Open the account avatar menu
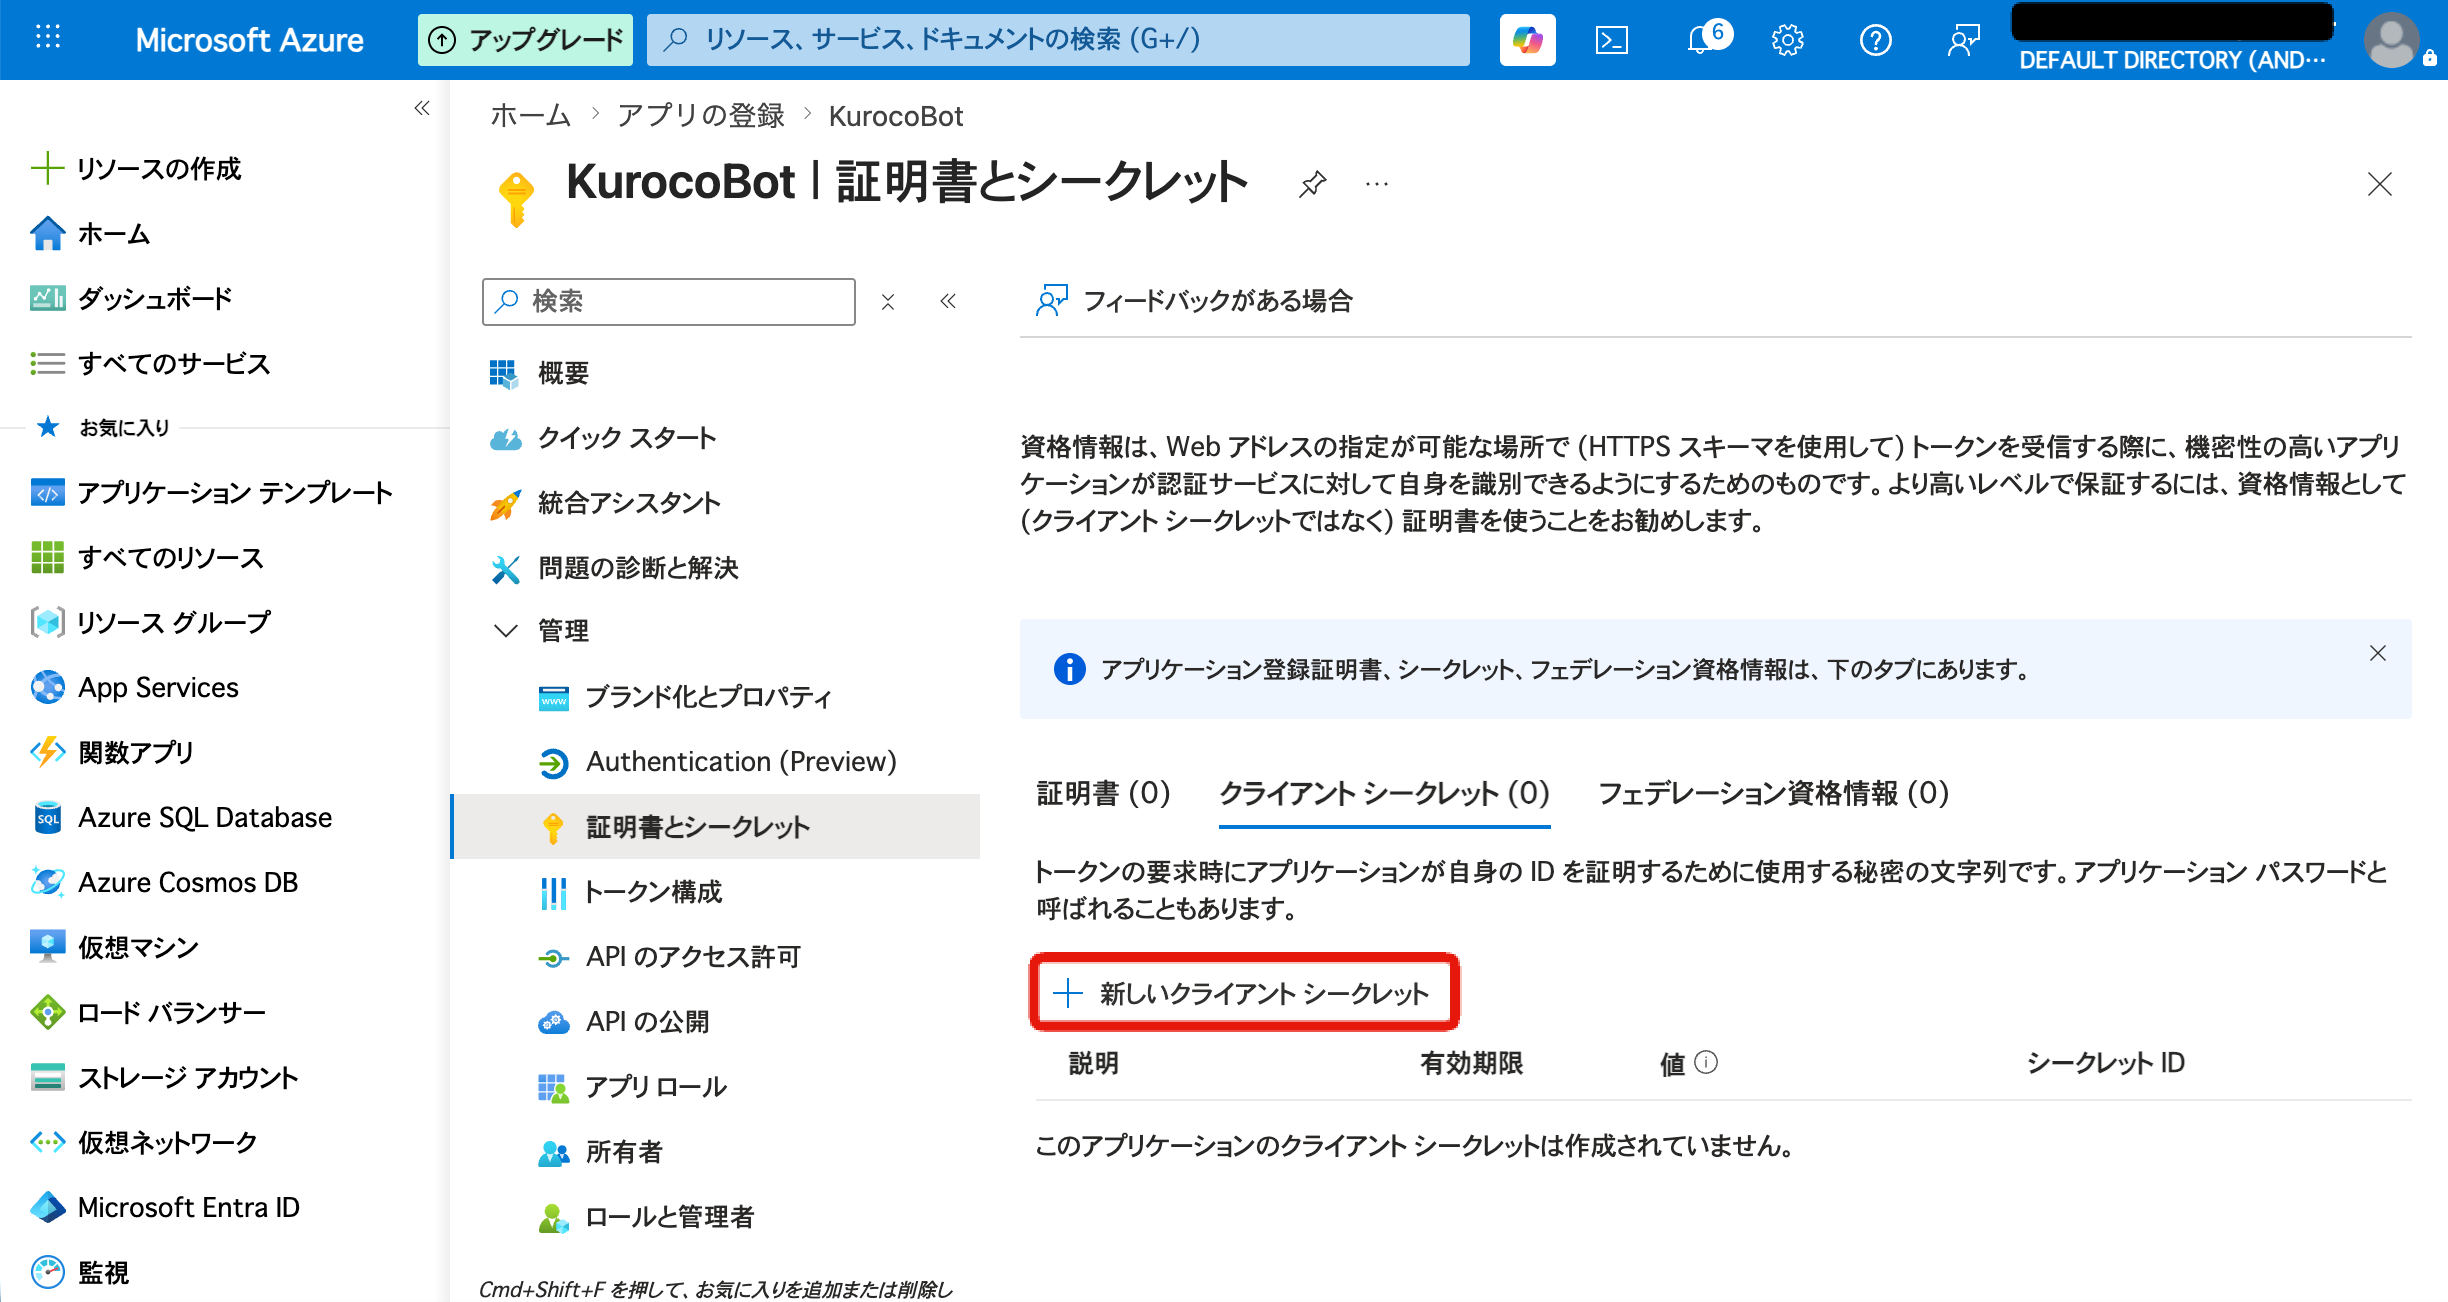The height and width of the screenshot is (1302, 2448). 2392,40
